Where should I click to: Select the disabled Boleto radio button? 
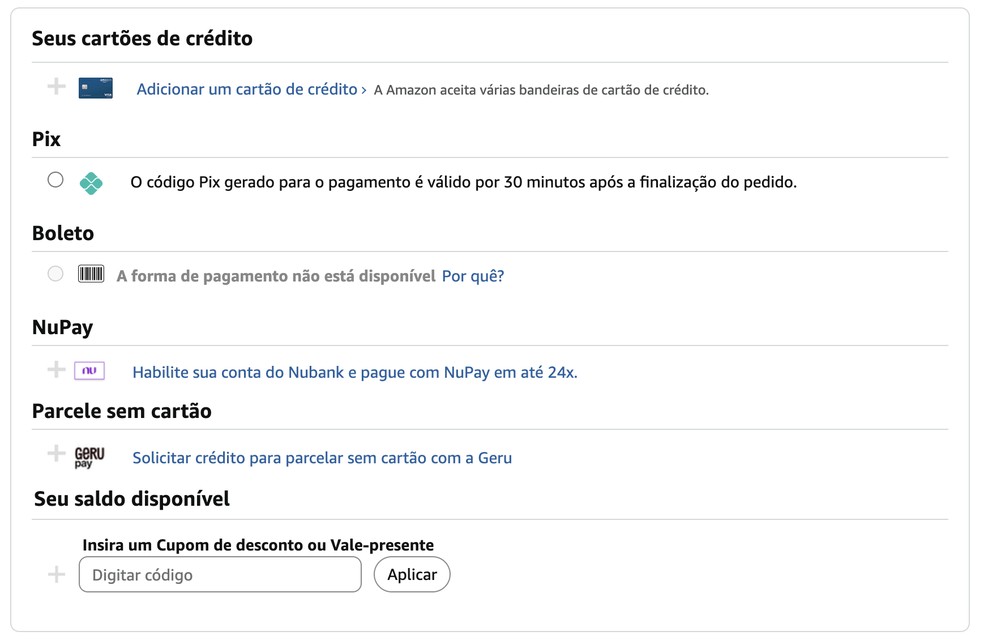tap(55, 272)
